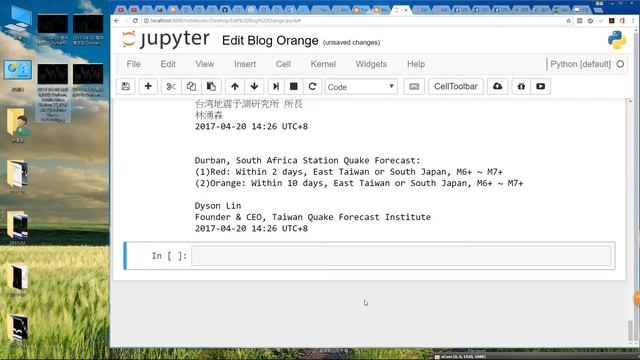Open the Help menu
Image resolution: width=640 pixels, height=360 pixels.
[416, 64]
